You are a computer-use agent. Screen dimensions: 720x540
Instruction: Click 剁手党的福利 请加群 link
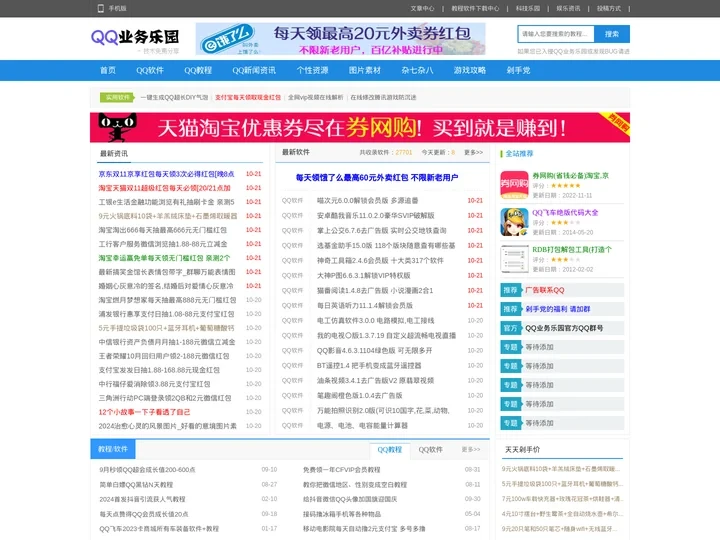(x=557, y=309)
